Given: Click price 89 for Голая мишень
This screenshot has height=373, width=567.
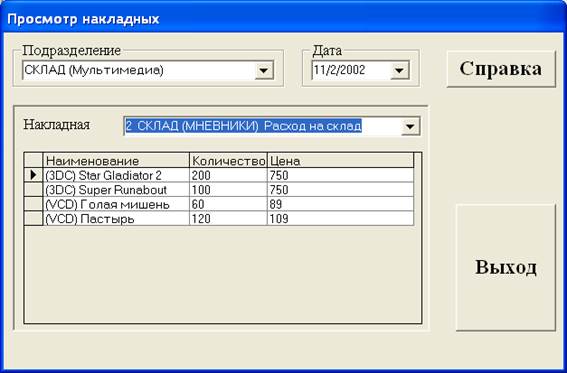Looking at the screenshot, I should (340, 204).
